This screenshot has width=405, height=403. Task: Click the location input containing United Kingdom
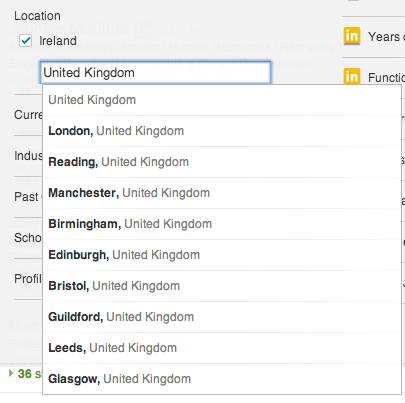point(155,72)
